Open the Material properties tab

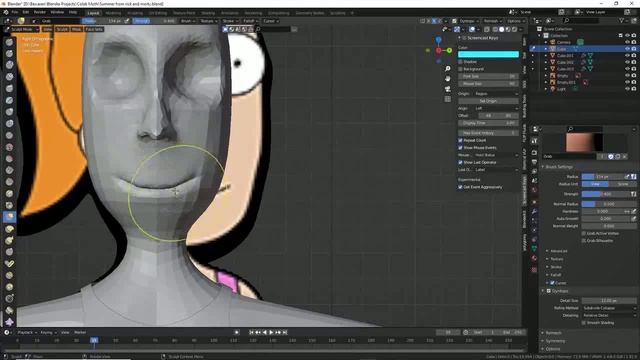(534, 258)
